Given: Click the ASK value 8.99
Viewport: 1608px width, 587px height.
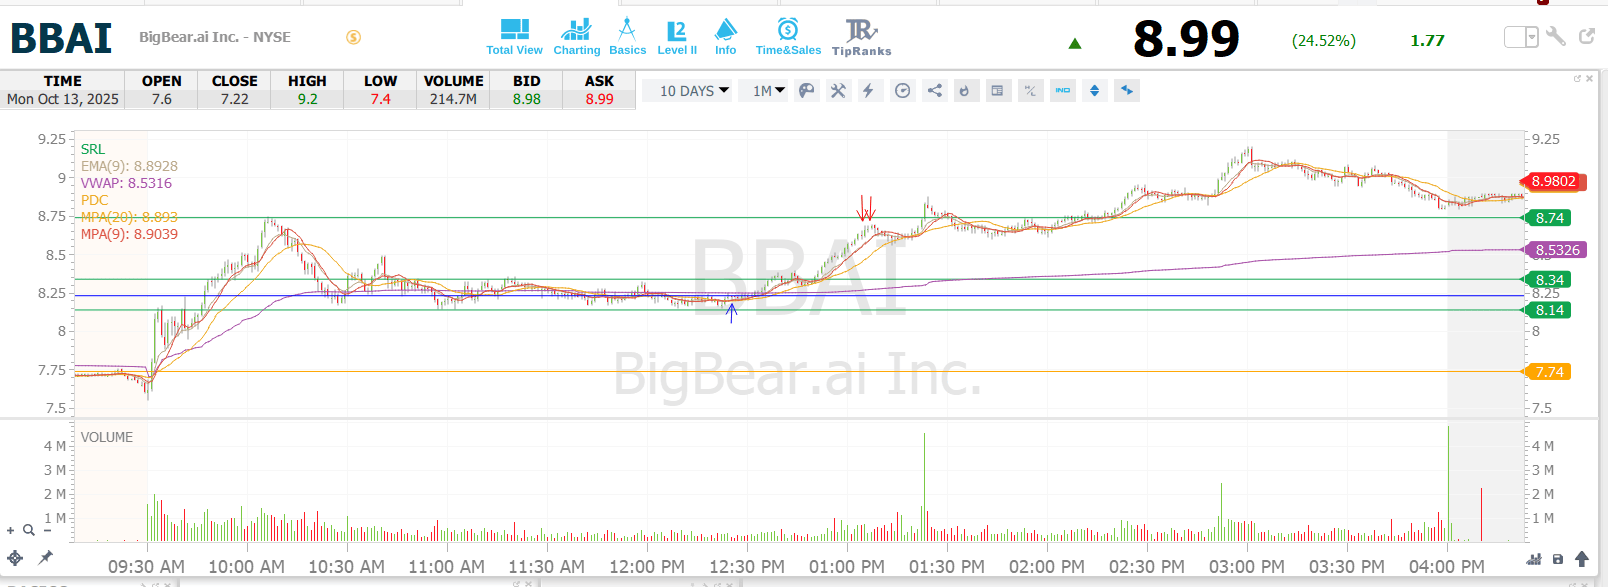Looking at the screenshot, I should (x=600, y=99).
